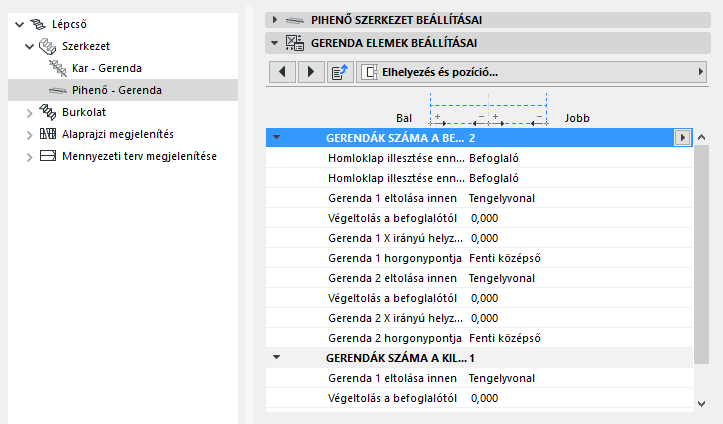Click the Mennyezeti terv megjelenítése icon
Image resolution: width=723 pixels, height=424 pixels.
pyautogui.click(x=47, y=156)
